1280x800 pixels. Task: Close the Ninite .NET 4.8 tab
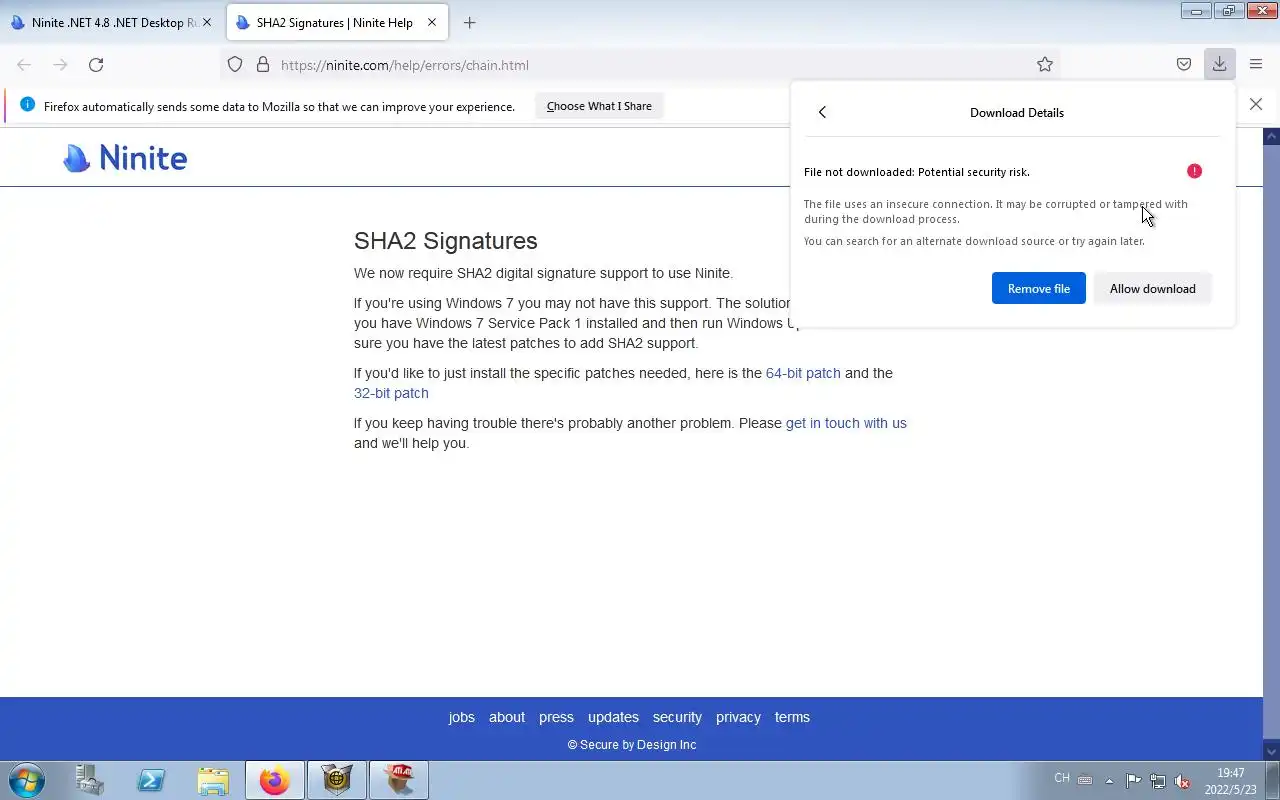(207, 22)
